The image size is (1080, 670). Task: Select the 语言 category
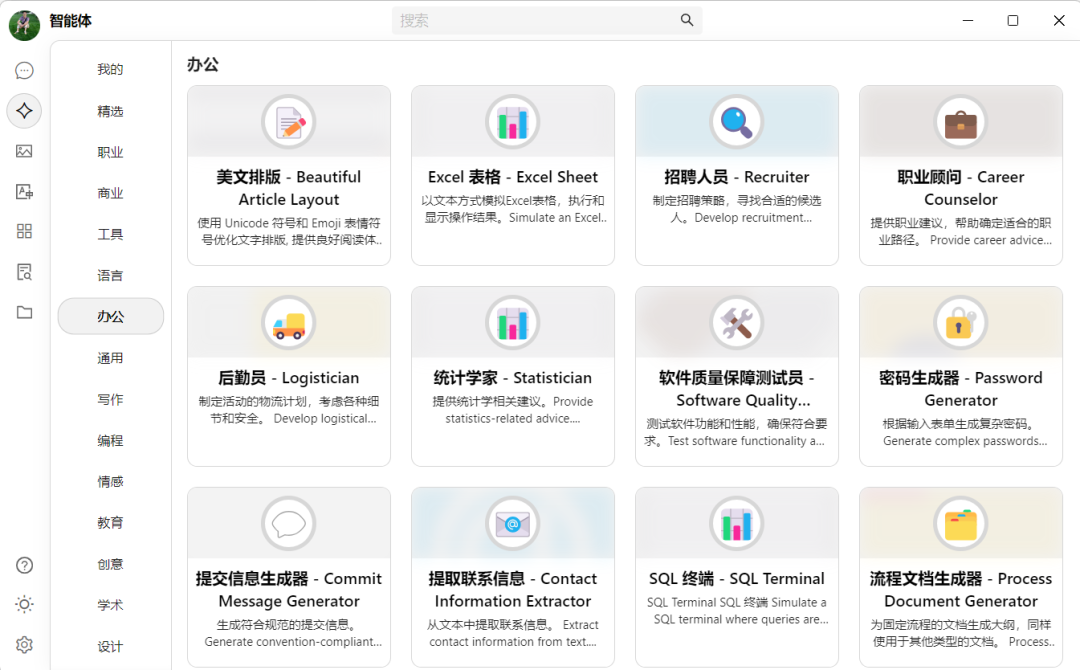point(110,275)
